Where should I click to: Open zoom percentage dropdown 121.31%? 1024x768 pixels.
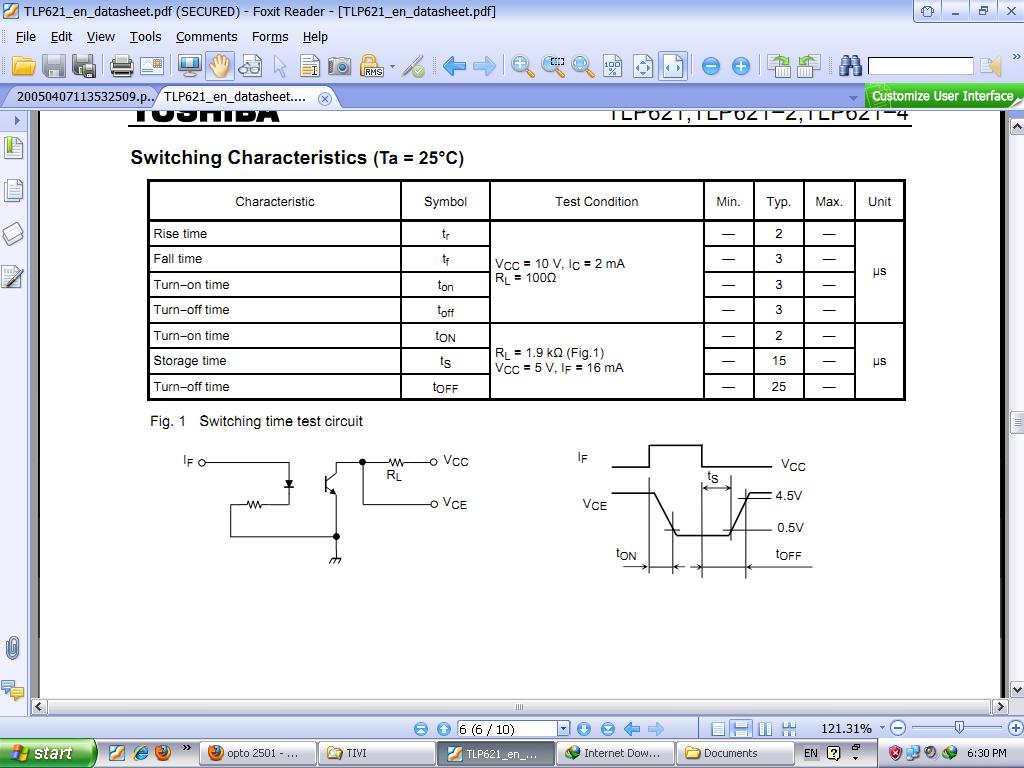pos(882,728)
